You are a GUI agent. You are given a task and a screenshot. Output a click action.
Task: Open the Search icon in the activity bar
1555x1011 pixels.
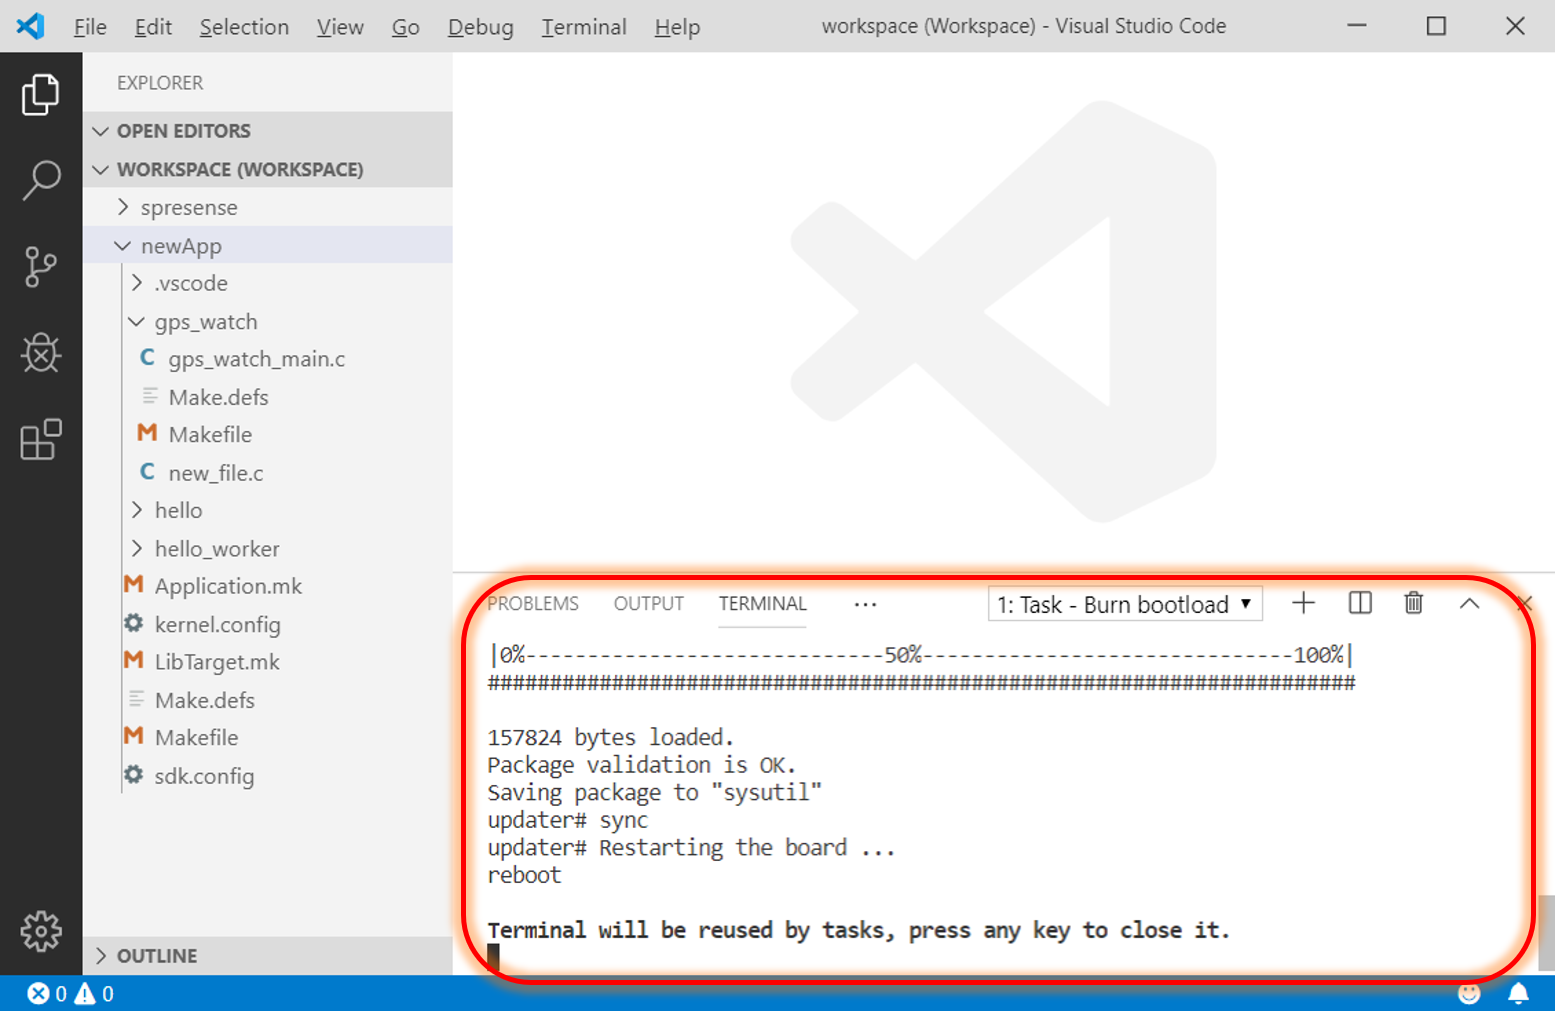point(41,180)
